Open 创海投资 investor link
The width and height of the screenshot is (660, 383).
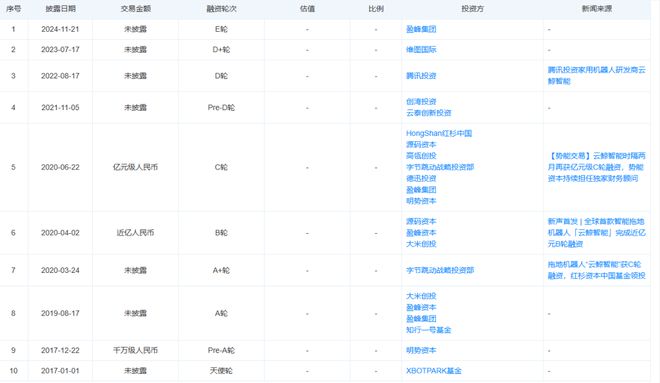[421, 101]
